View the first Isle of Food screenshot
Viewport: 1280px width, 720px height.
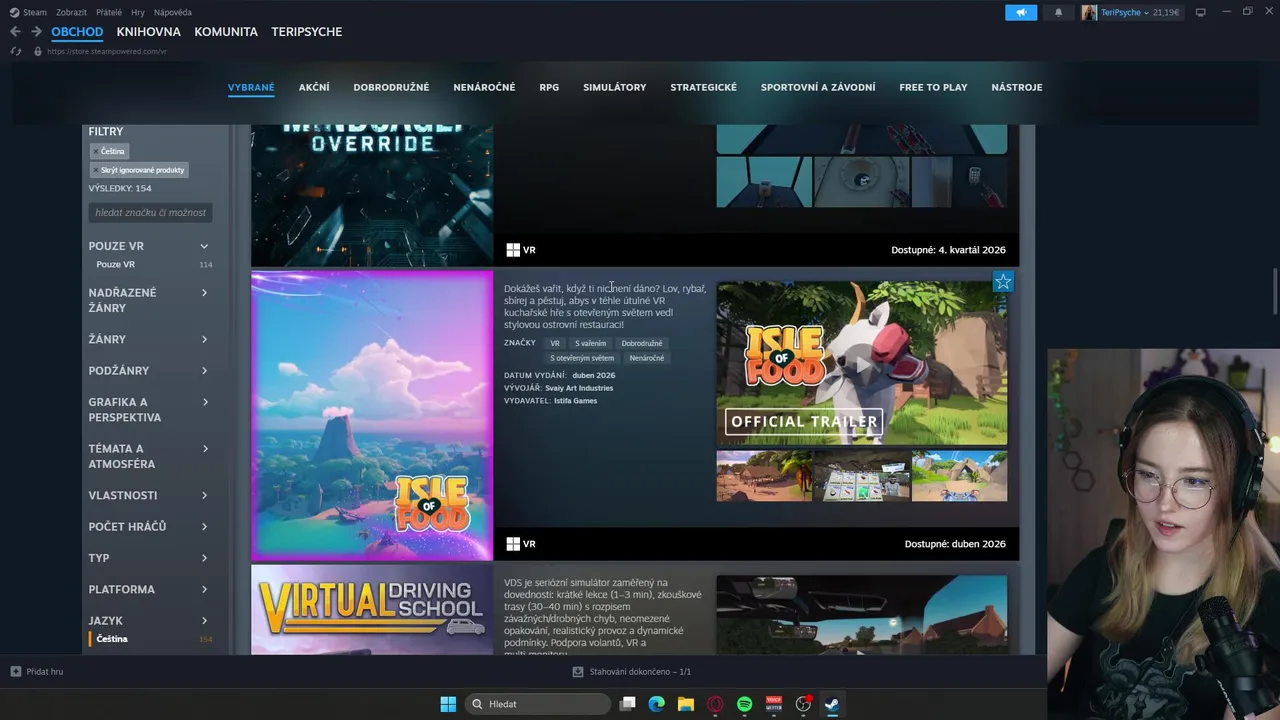click(x=764, y=476)
